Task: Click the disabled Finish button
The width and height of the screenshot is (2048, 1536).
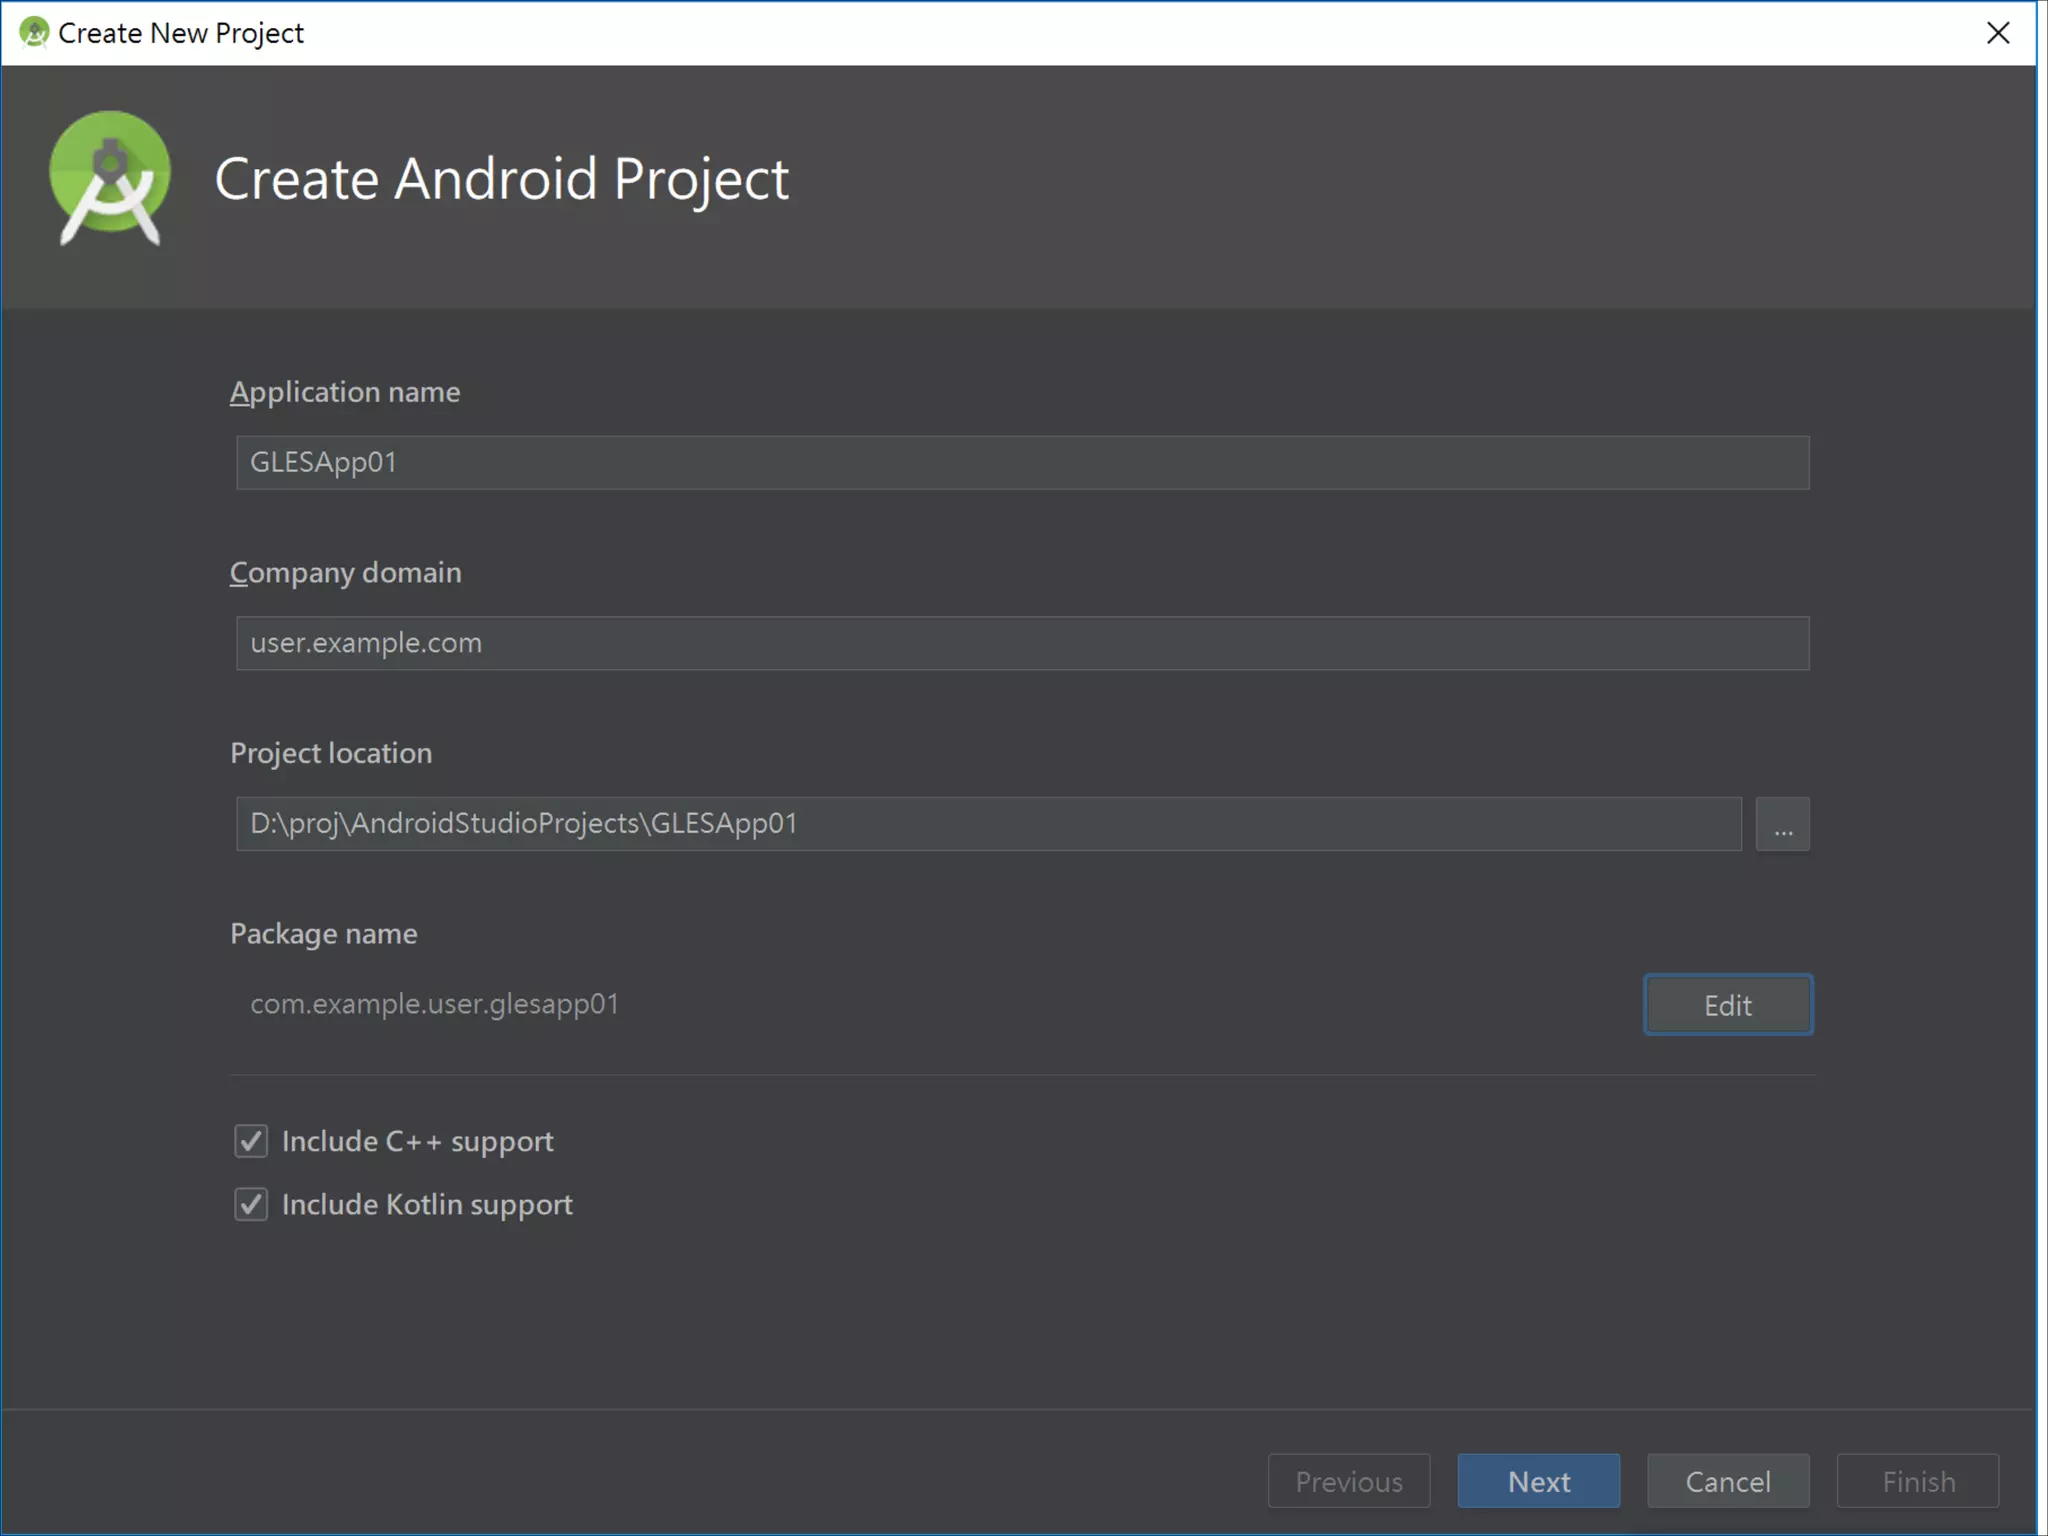Action: pyautogui.click(x=1917, y=1481)
